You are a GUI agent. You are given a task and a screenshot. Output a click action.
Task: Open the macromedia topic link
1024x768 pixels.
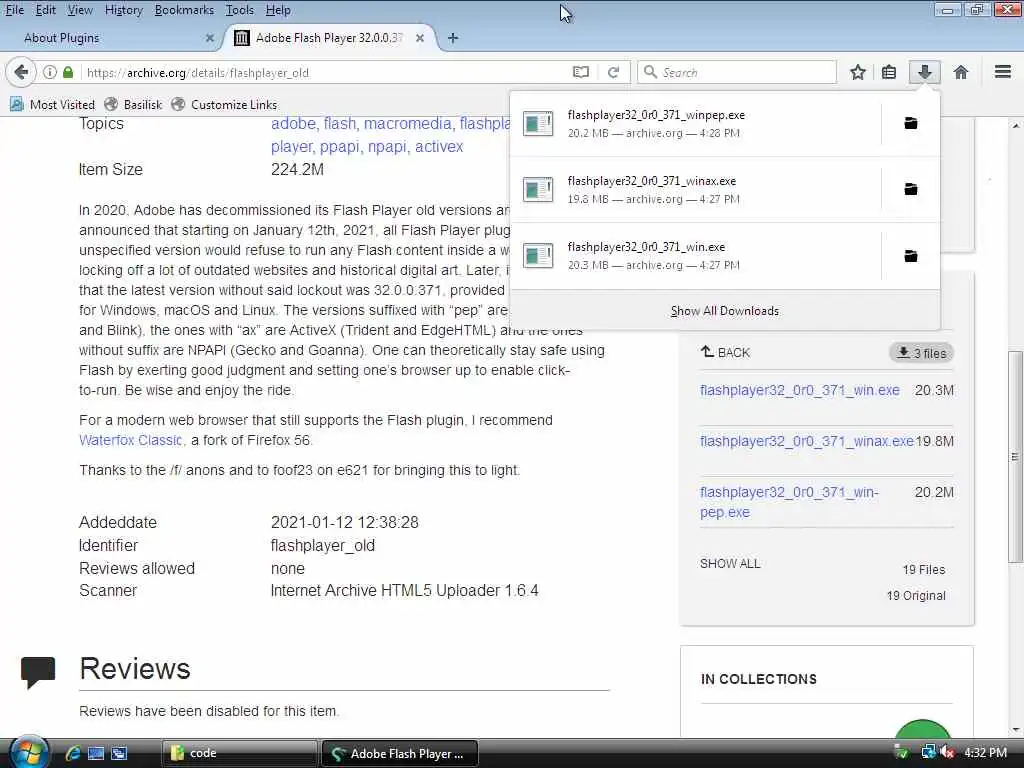pos(408,123)
